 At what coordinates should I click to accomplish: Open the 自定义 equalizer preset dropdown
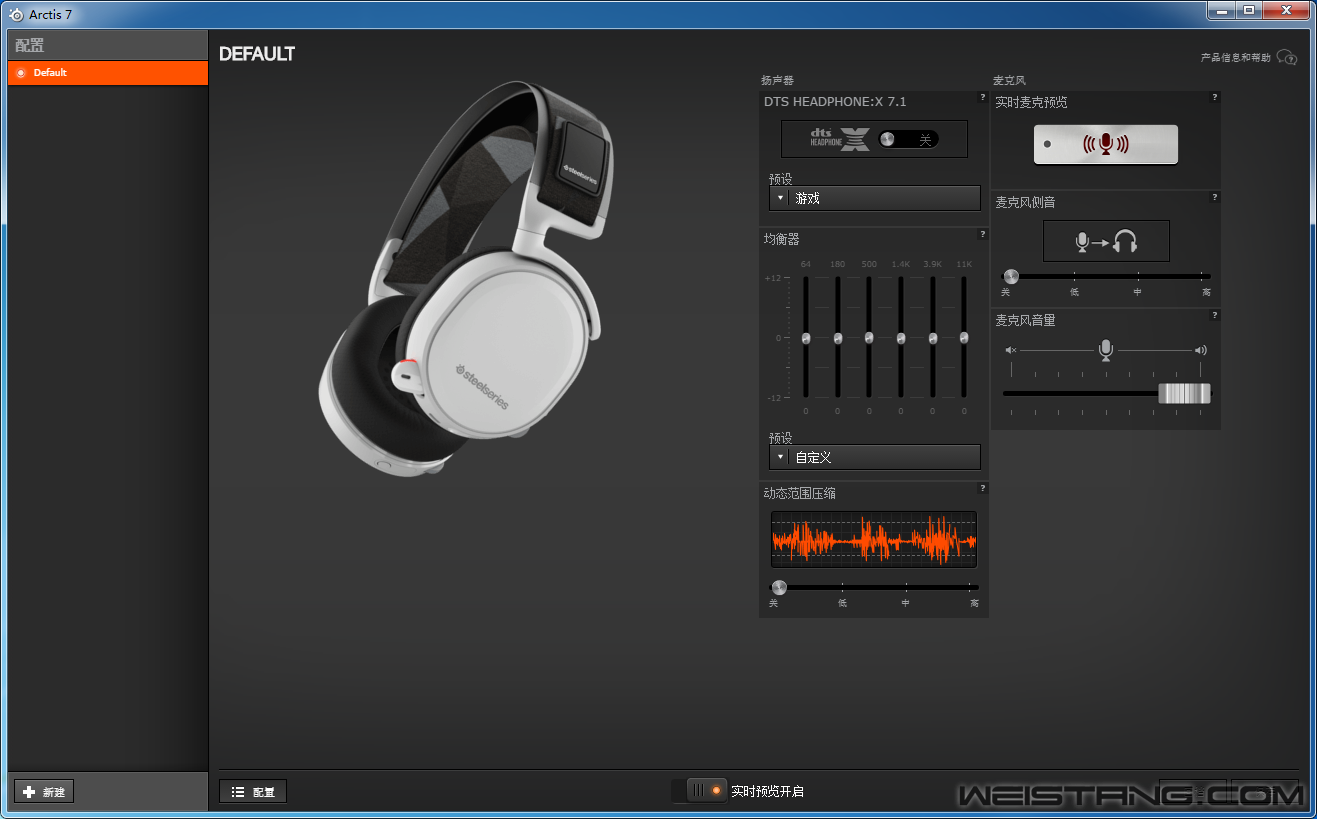pos(875,457)
